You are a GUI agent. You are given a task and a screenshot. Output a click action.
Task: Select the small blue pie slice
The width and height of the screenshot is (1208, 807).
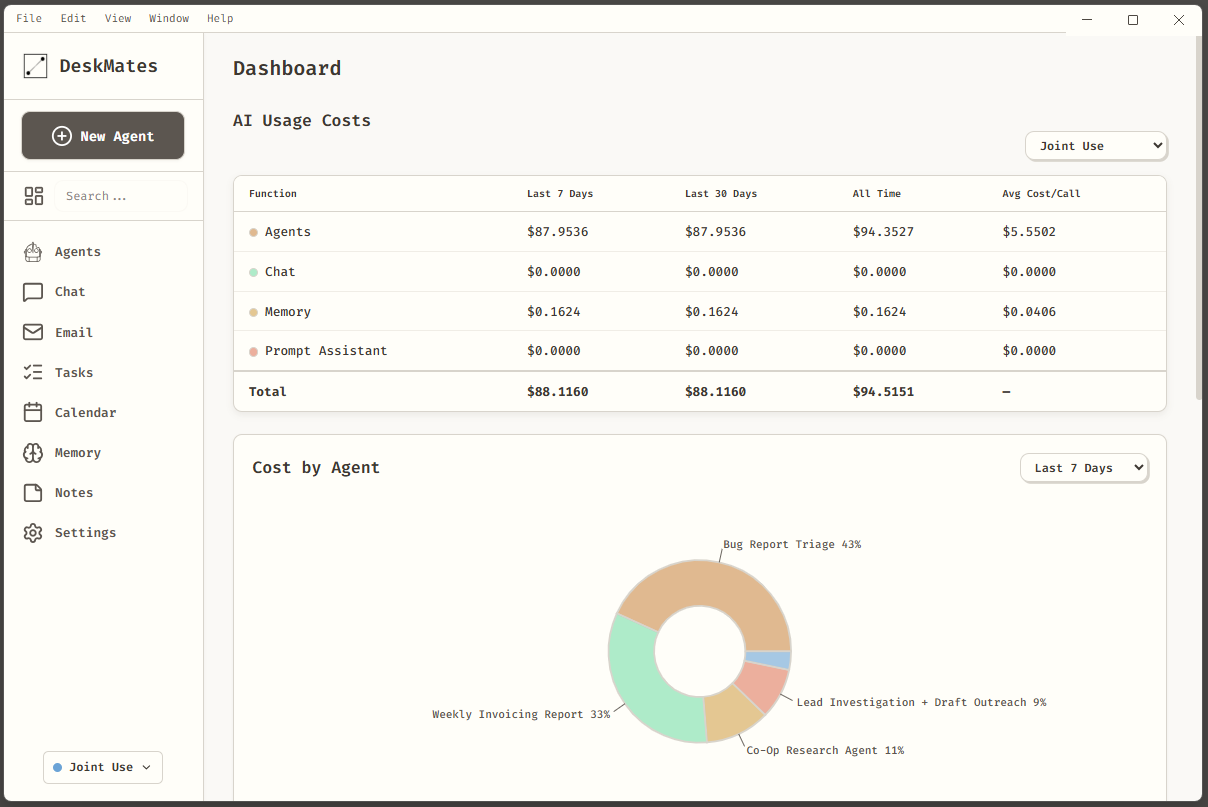pos(768,660)
